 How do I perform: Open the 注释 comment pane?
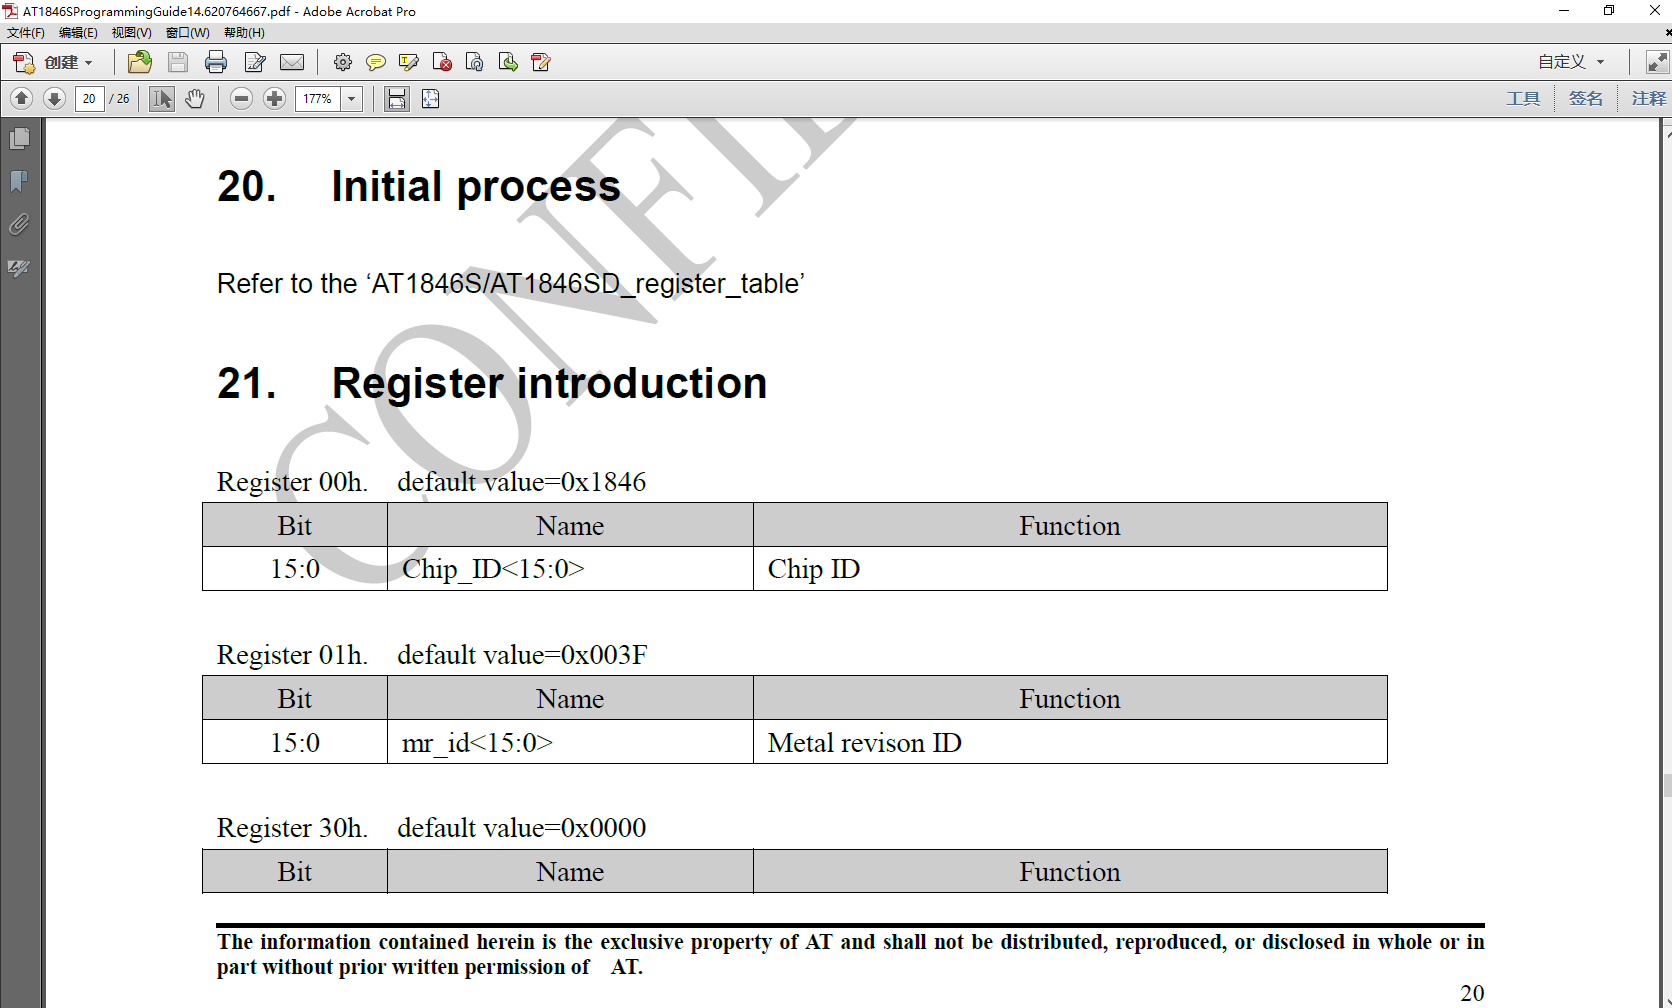[x=1649, y=98]
